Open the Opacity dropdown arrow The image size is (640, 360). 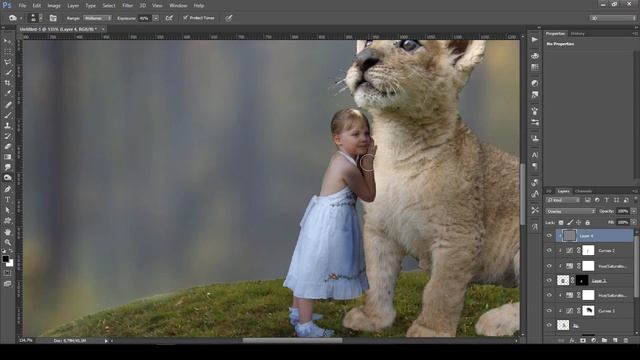633,211
